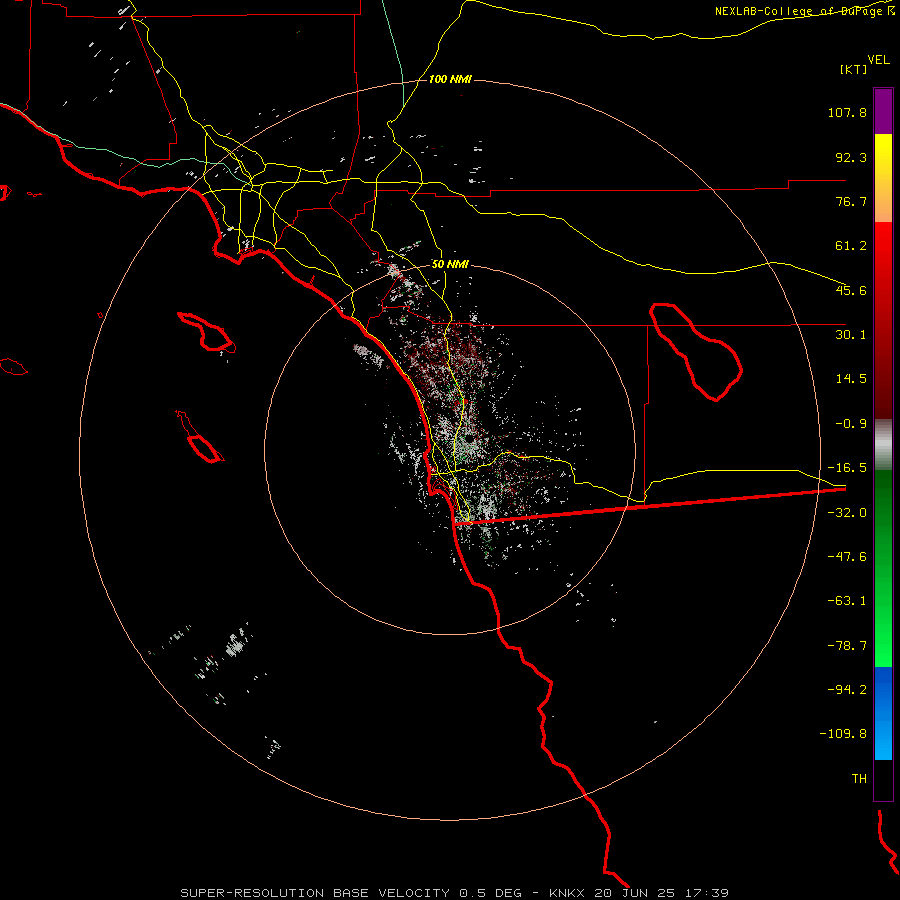
Task: Click the black radar site dot at center
Action: [x=469, y=438]
